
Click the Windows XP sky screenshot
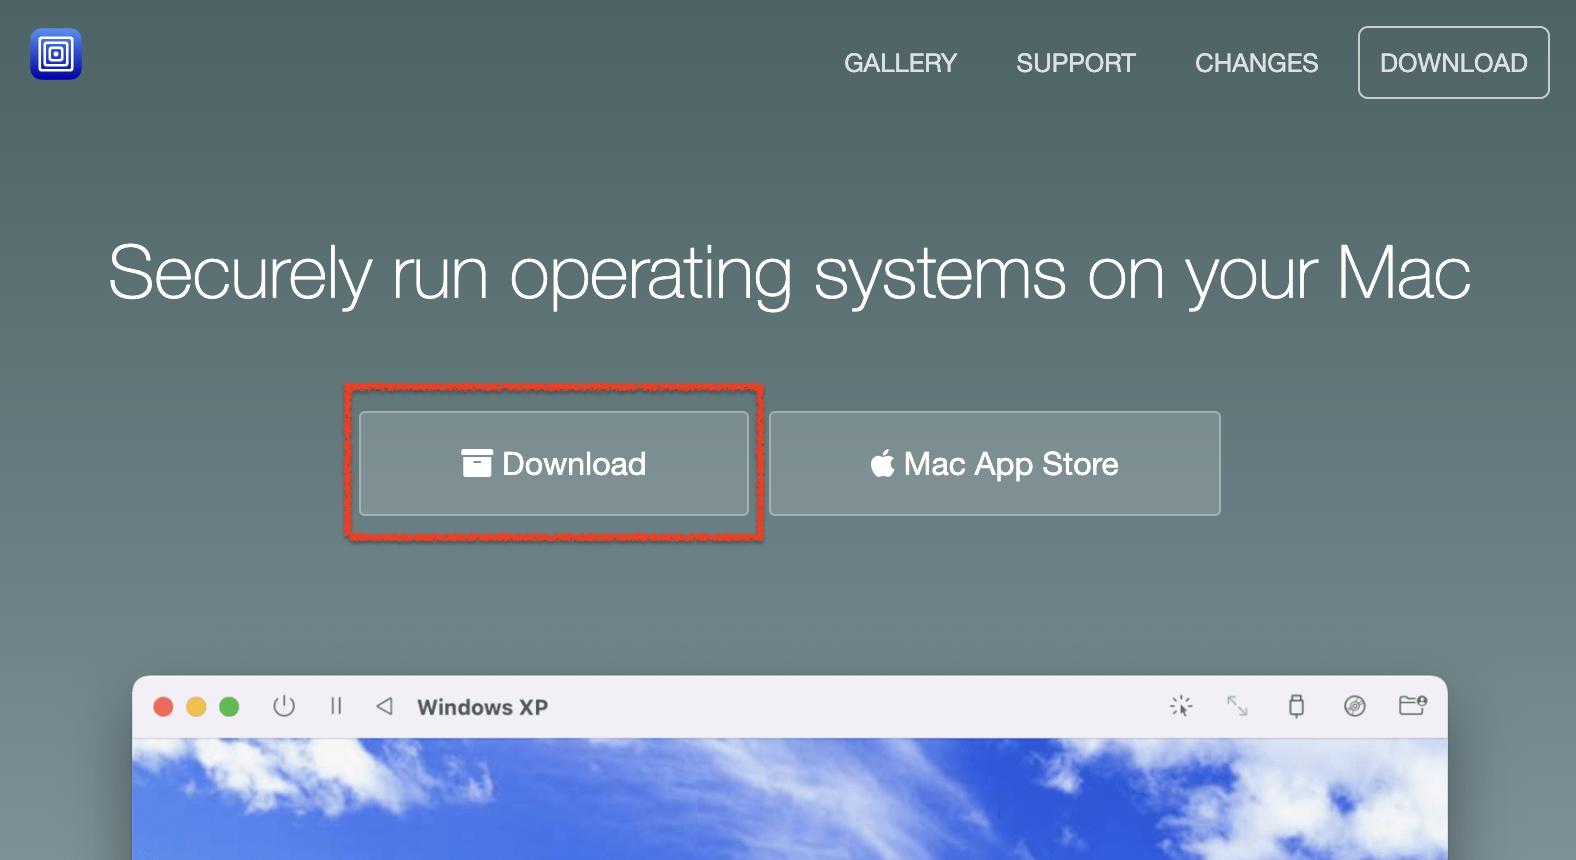coord(790,799)
